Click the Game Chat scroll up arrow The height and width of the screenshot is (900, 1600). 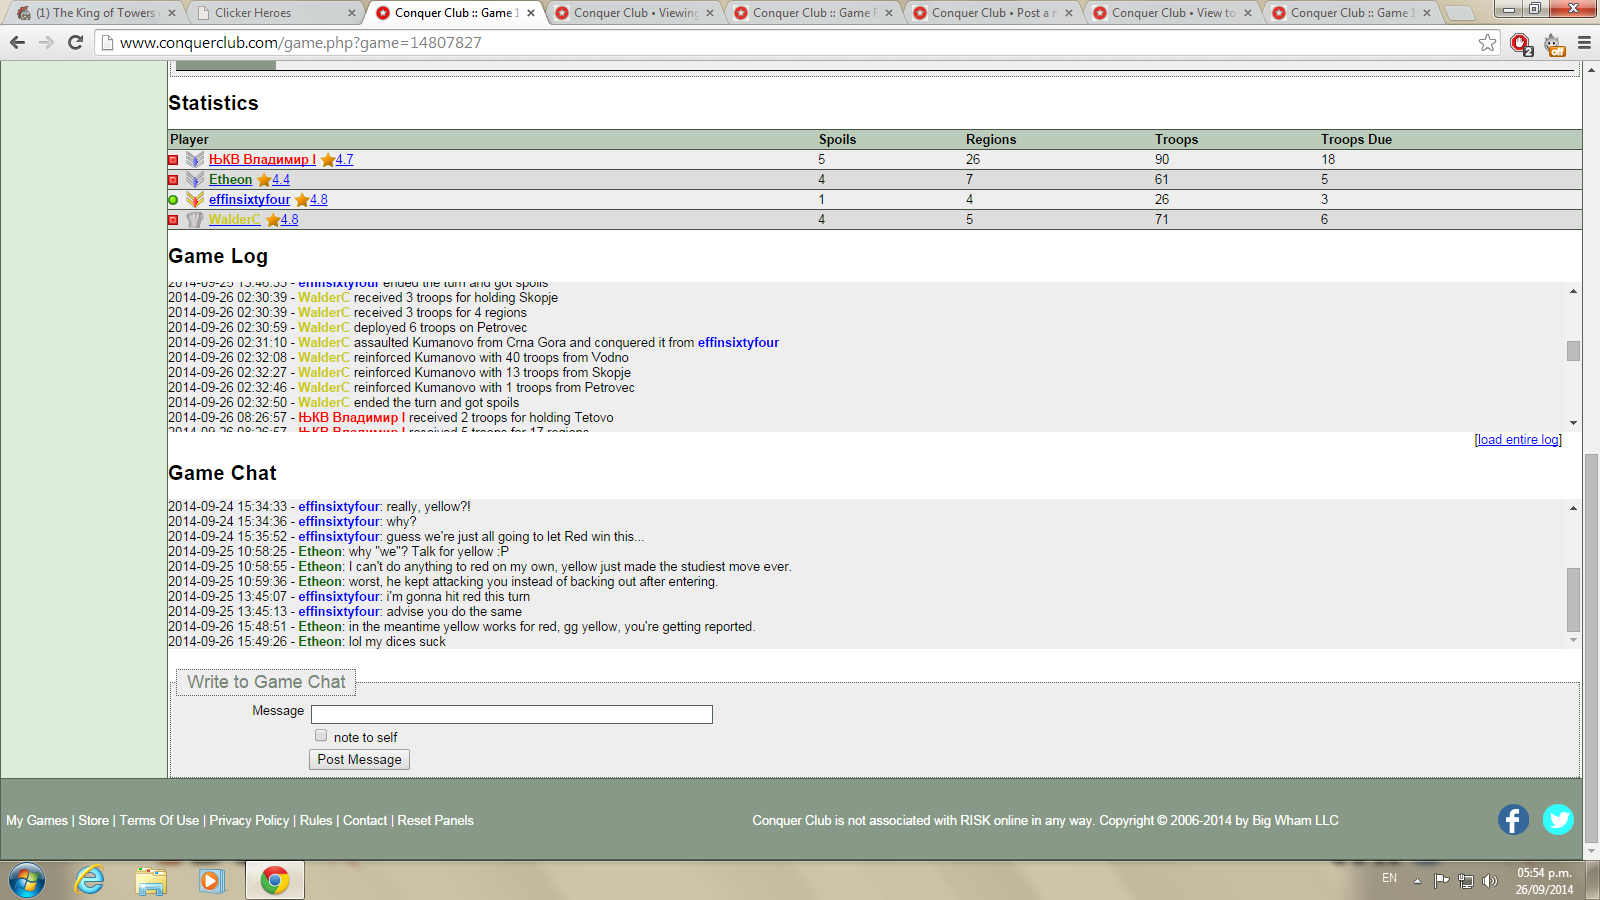(x=1573, y=508)
